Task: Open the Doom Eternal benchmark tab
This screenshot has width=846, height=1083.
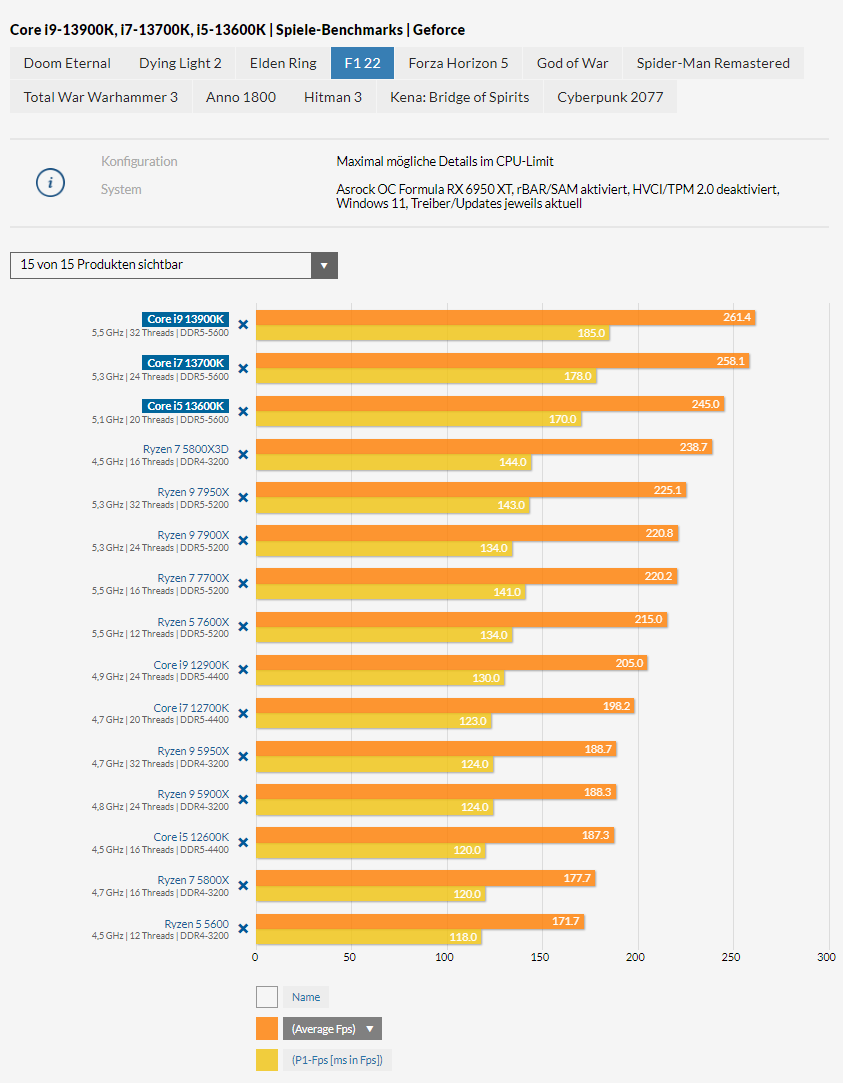Action: (67, 63)
